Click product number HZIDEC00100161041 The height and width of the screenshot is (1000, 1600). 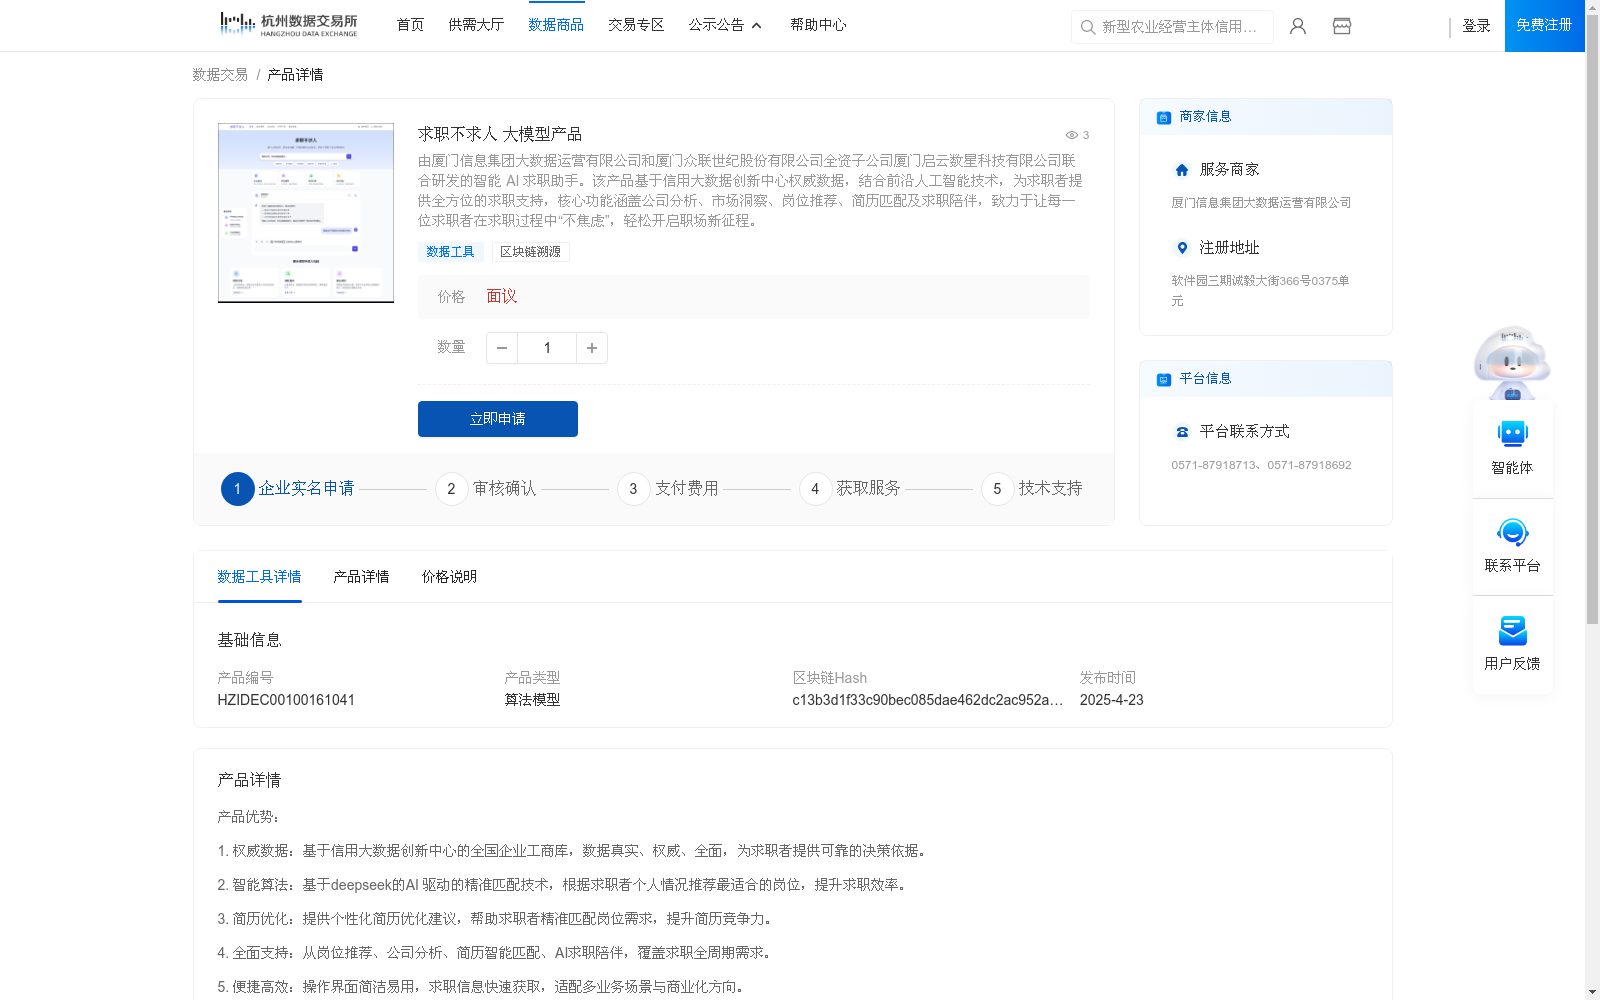pyautogui.click(x=286, y=700)
